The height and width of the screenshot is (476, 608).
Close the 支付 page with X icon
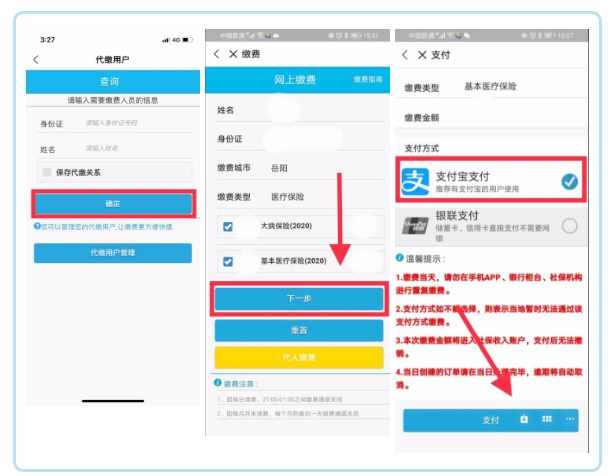[420, 54]
